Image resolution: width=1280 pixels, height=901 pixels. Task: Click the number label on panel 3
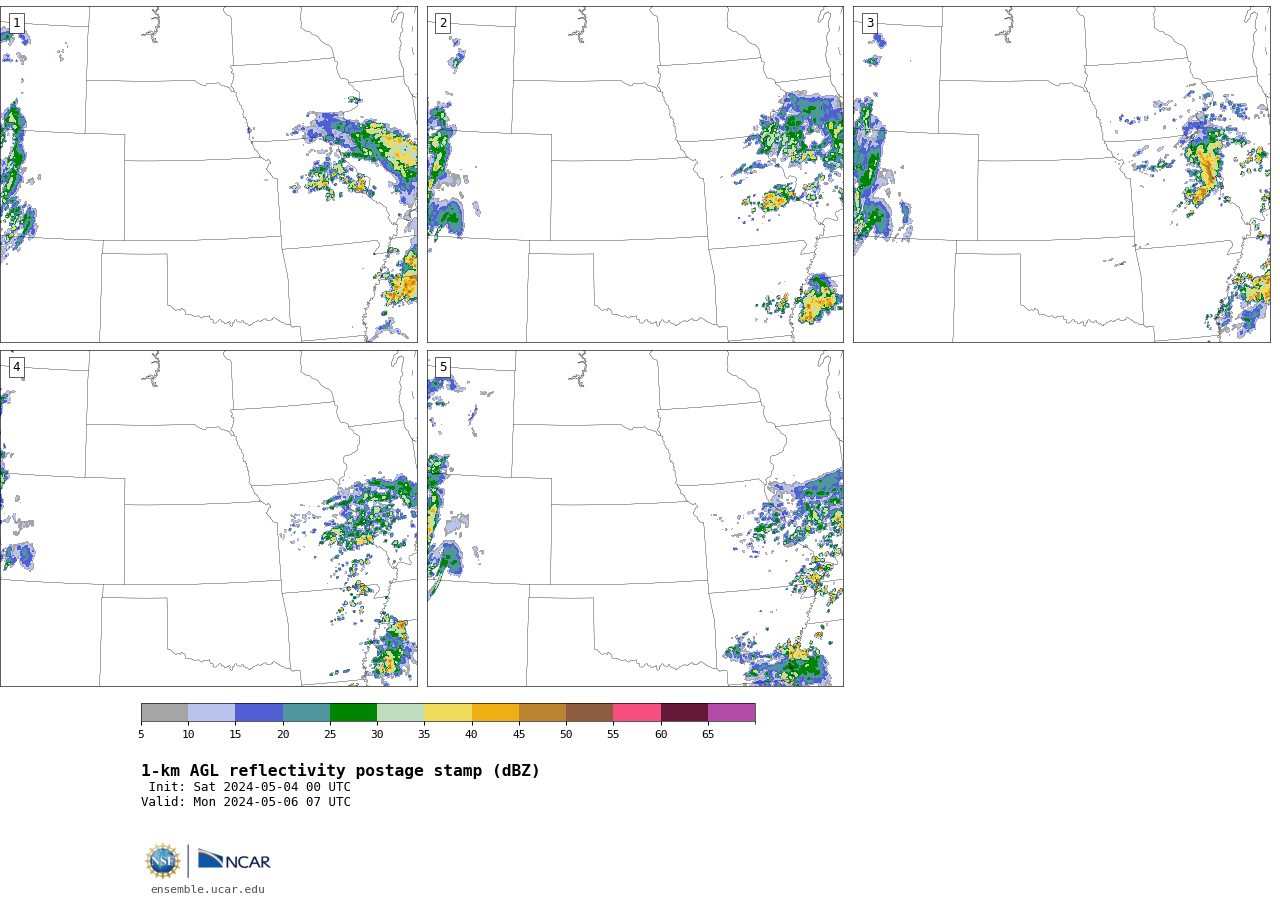click(x=869, y=23)
